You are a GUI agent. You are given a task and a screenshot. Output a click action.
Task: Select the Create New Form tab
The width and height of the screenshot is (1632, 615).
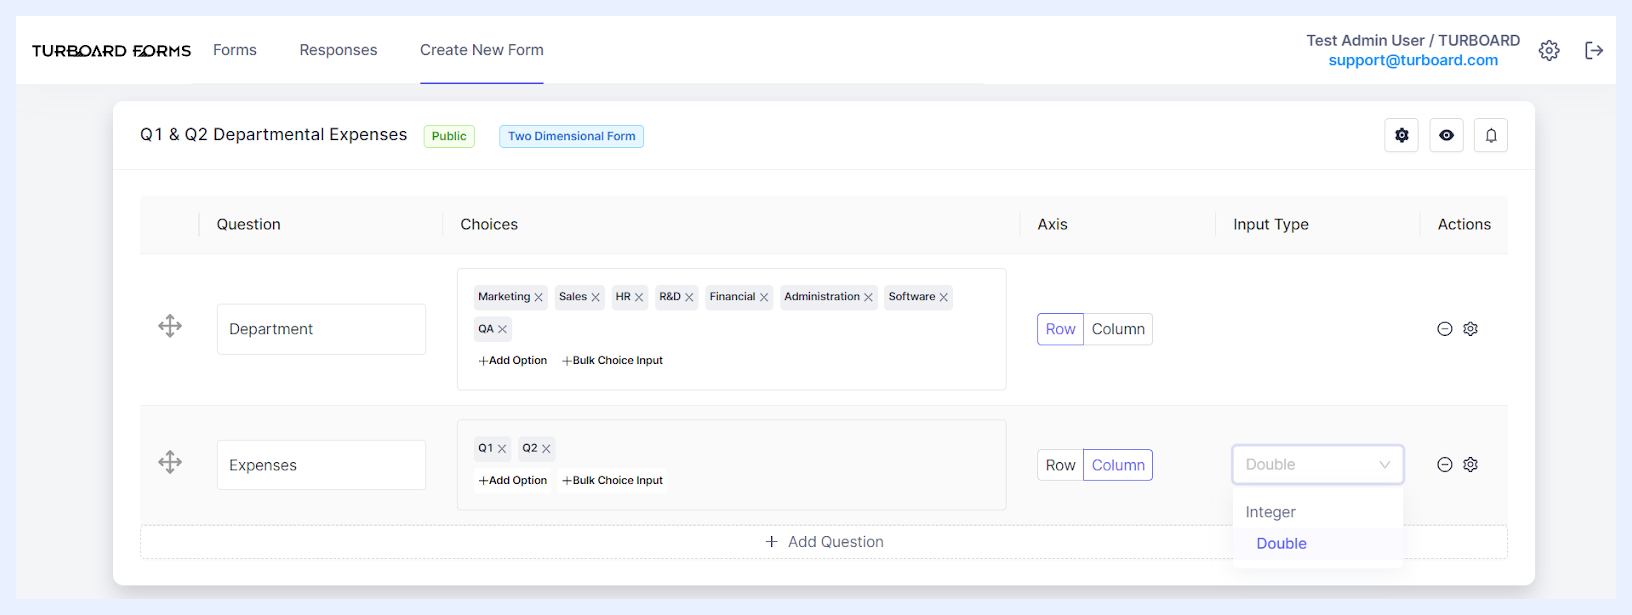tap(482, 50)
